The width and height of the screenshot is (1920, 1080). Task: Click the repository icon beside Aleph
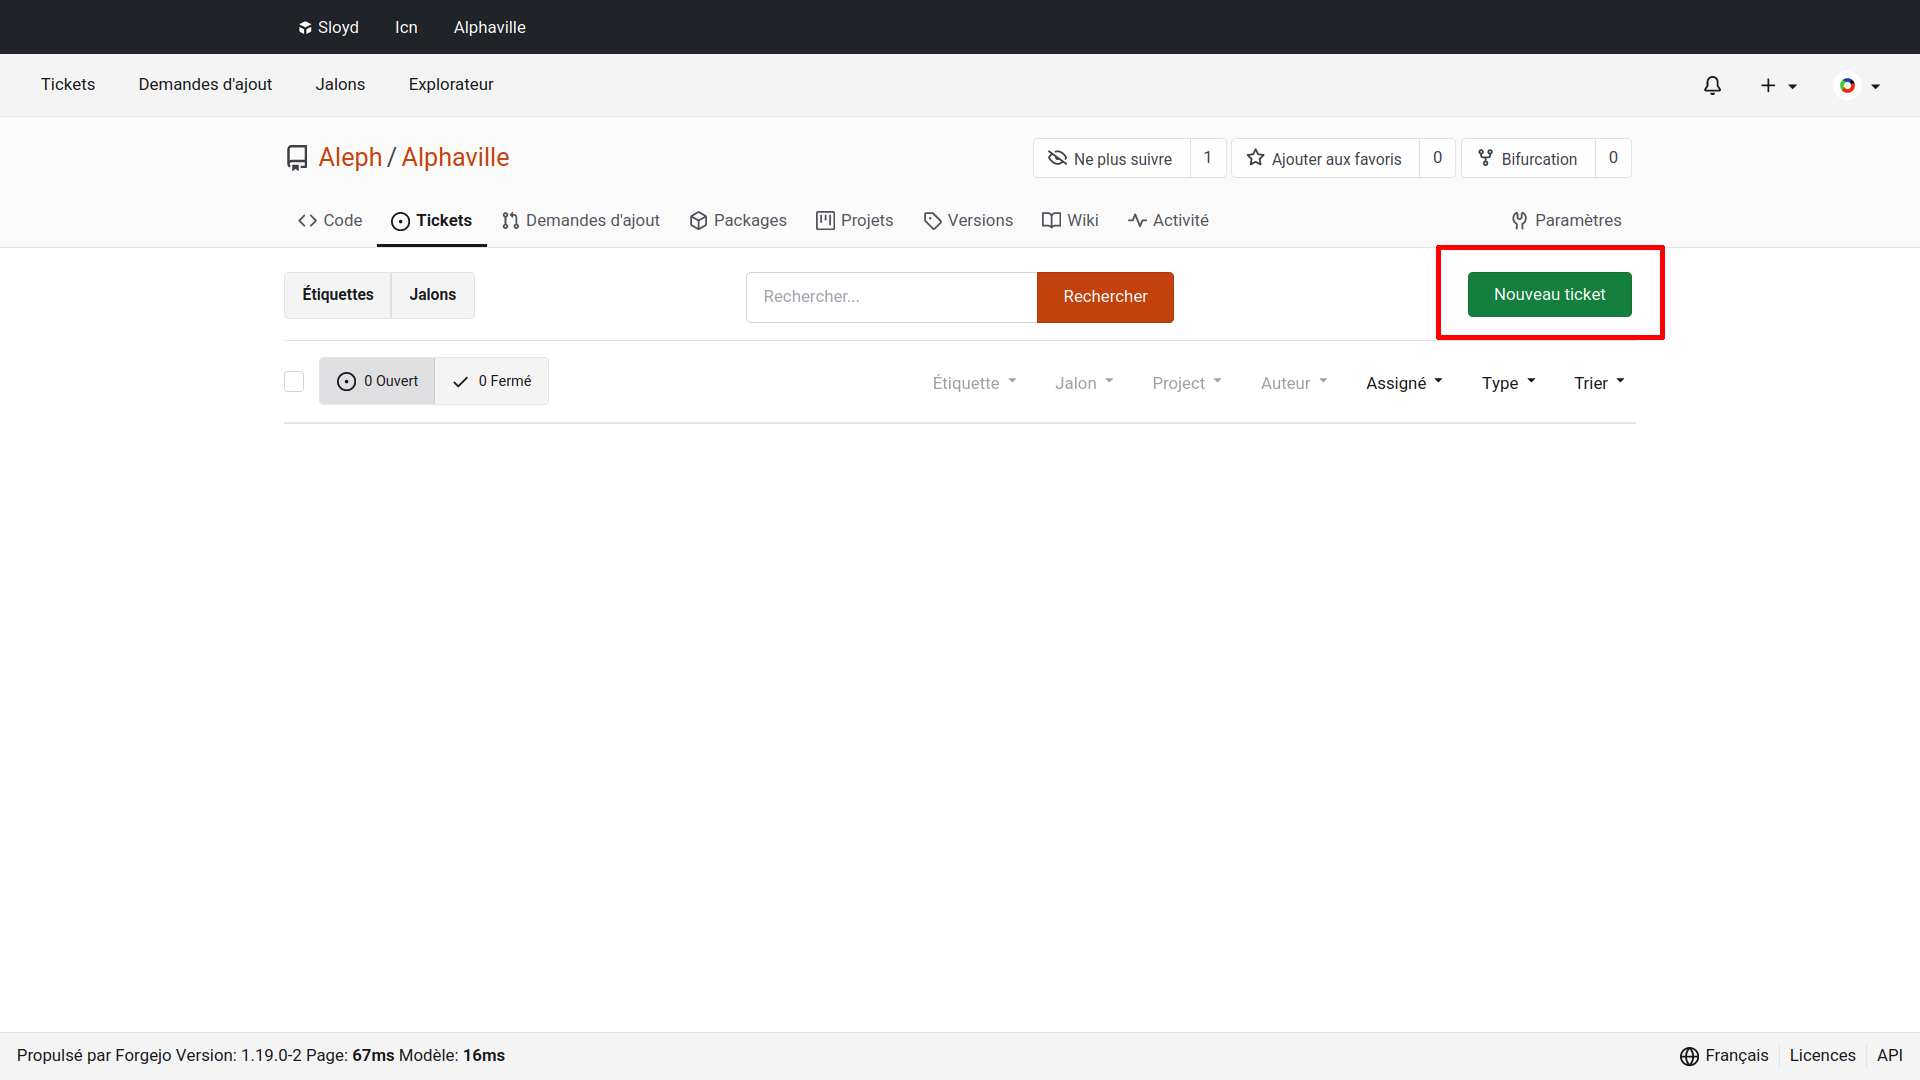(x=297, y=158)
